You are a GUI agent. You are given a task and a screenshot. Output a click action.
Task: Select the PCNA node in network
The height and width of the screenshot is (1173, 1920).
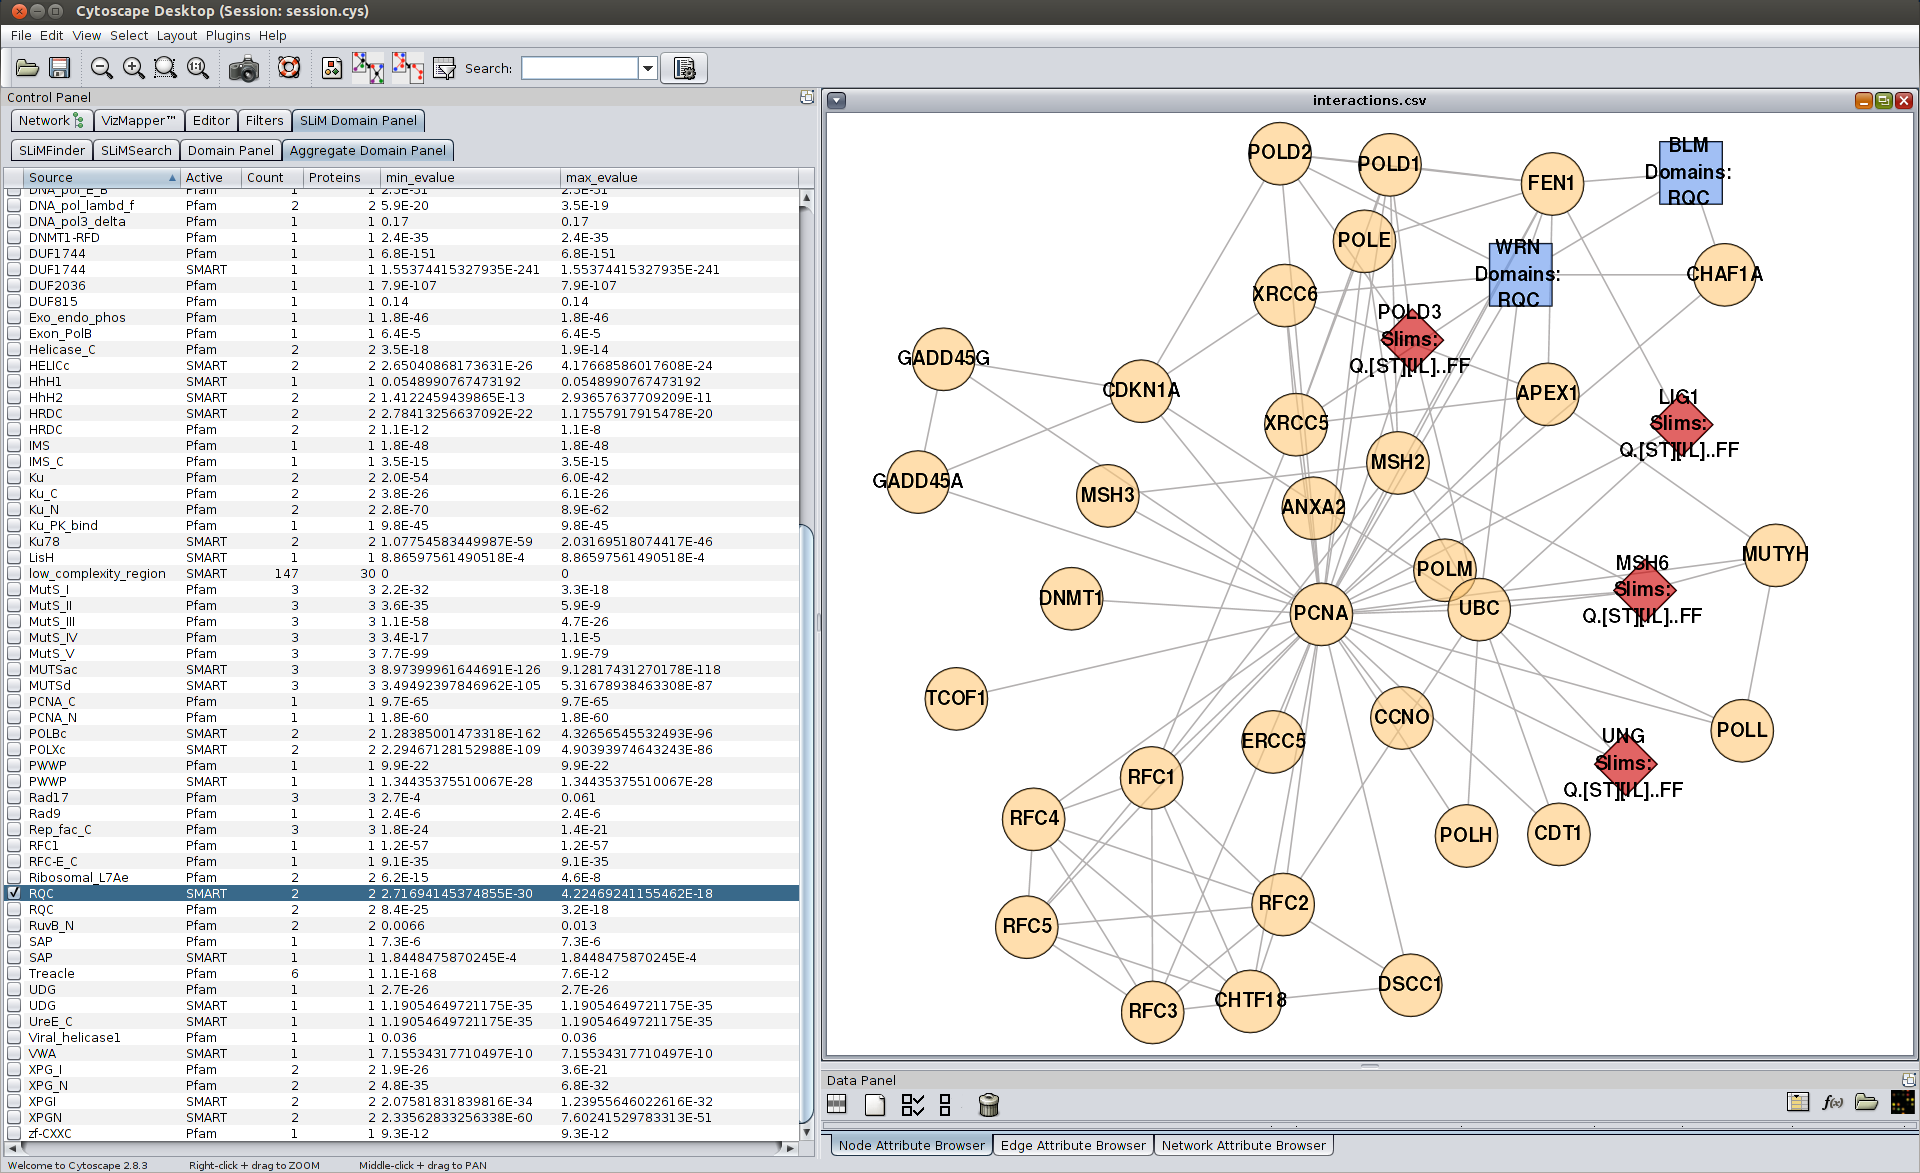tap(1320, 613)
